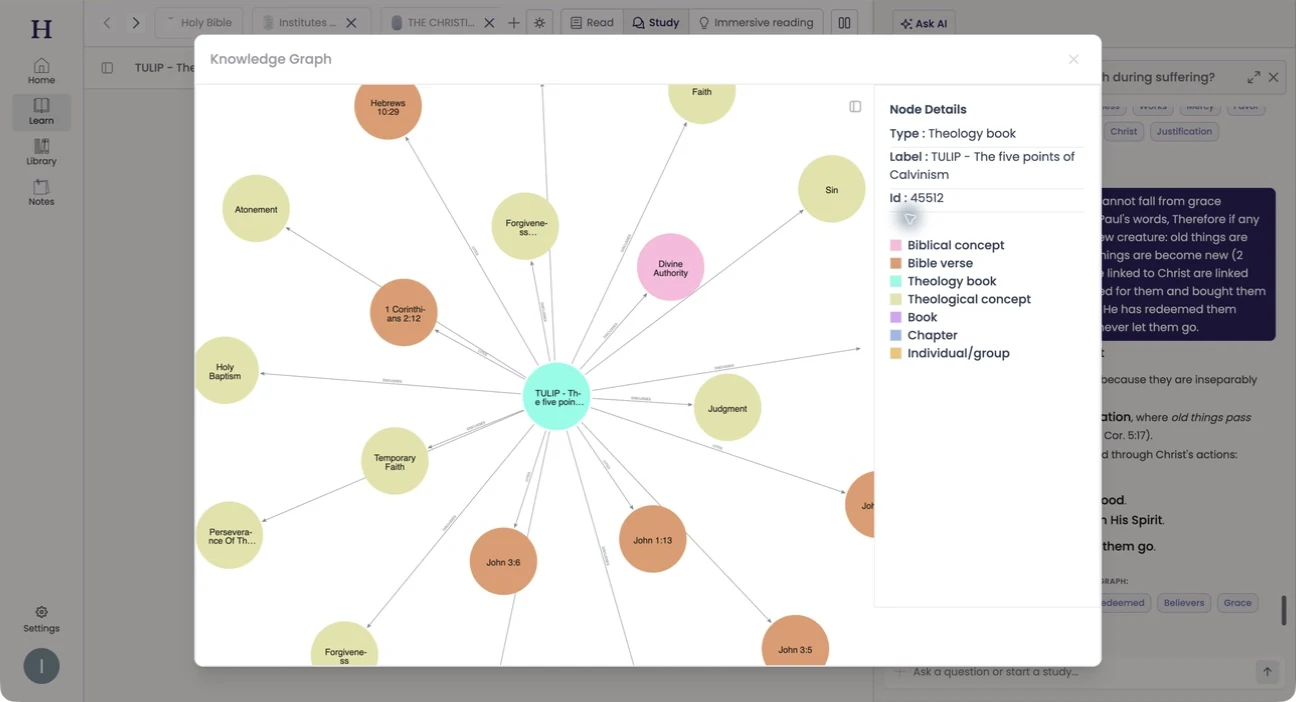This screenshot has height=702, width=1296.
Task: Click the Grace tag chip
Action: pos(1237,603)
